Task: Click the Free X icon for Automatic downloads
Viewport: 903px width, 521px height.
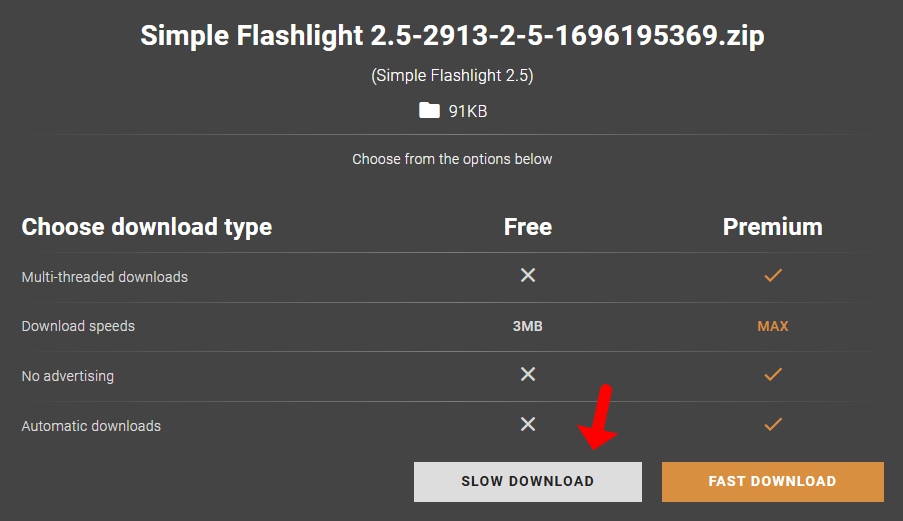Action: click(528, 424)
